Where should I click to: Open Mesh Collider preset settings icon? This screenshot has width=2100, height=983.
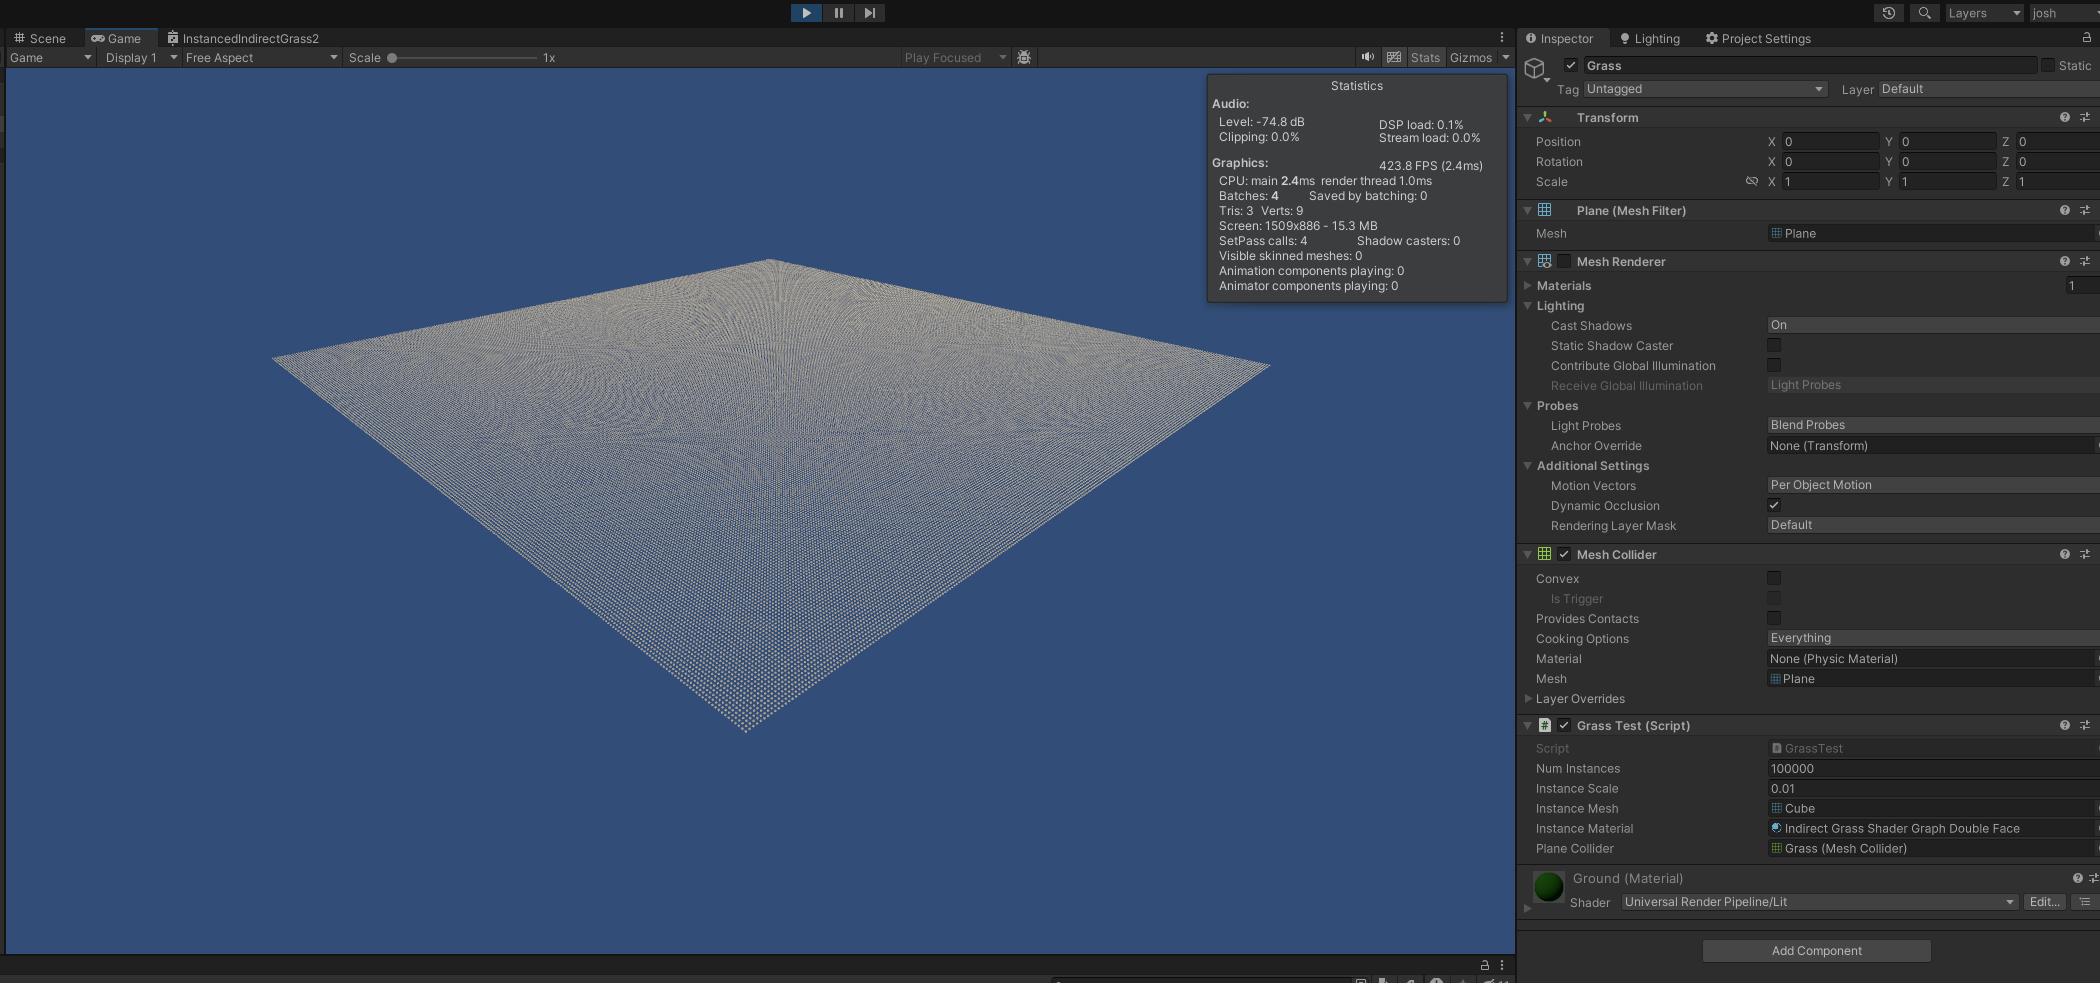point(2085,554)
